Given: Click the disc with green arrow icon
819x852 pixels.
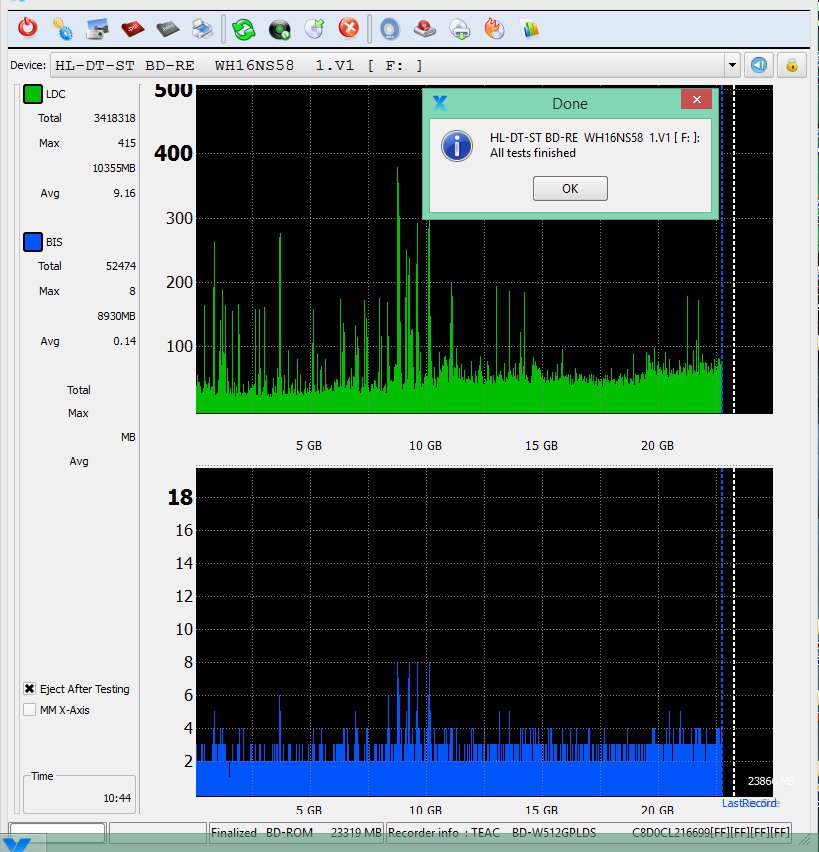Looking at the screenshot, I should coord(315,29).
